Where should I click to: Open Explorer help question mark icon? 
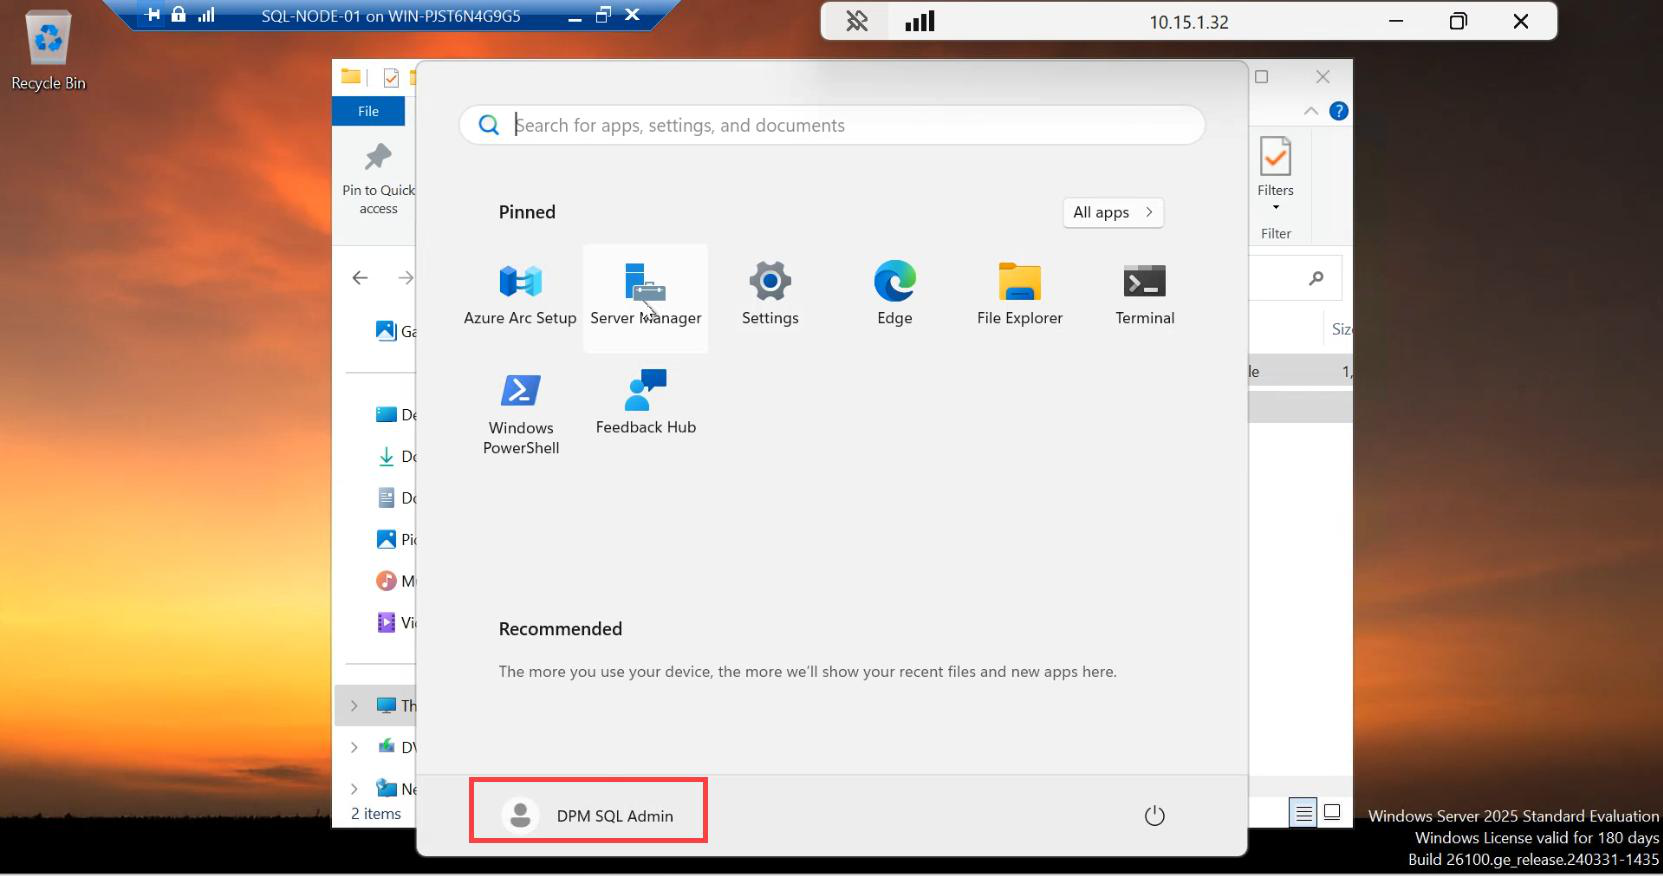pyautogui.click(x=1338, y=111)
